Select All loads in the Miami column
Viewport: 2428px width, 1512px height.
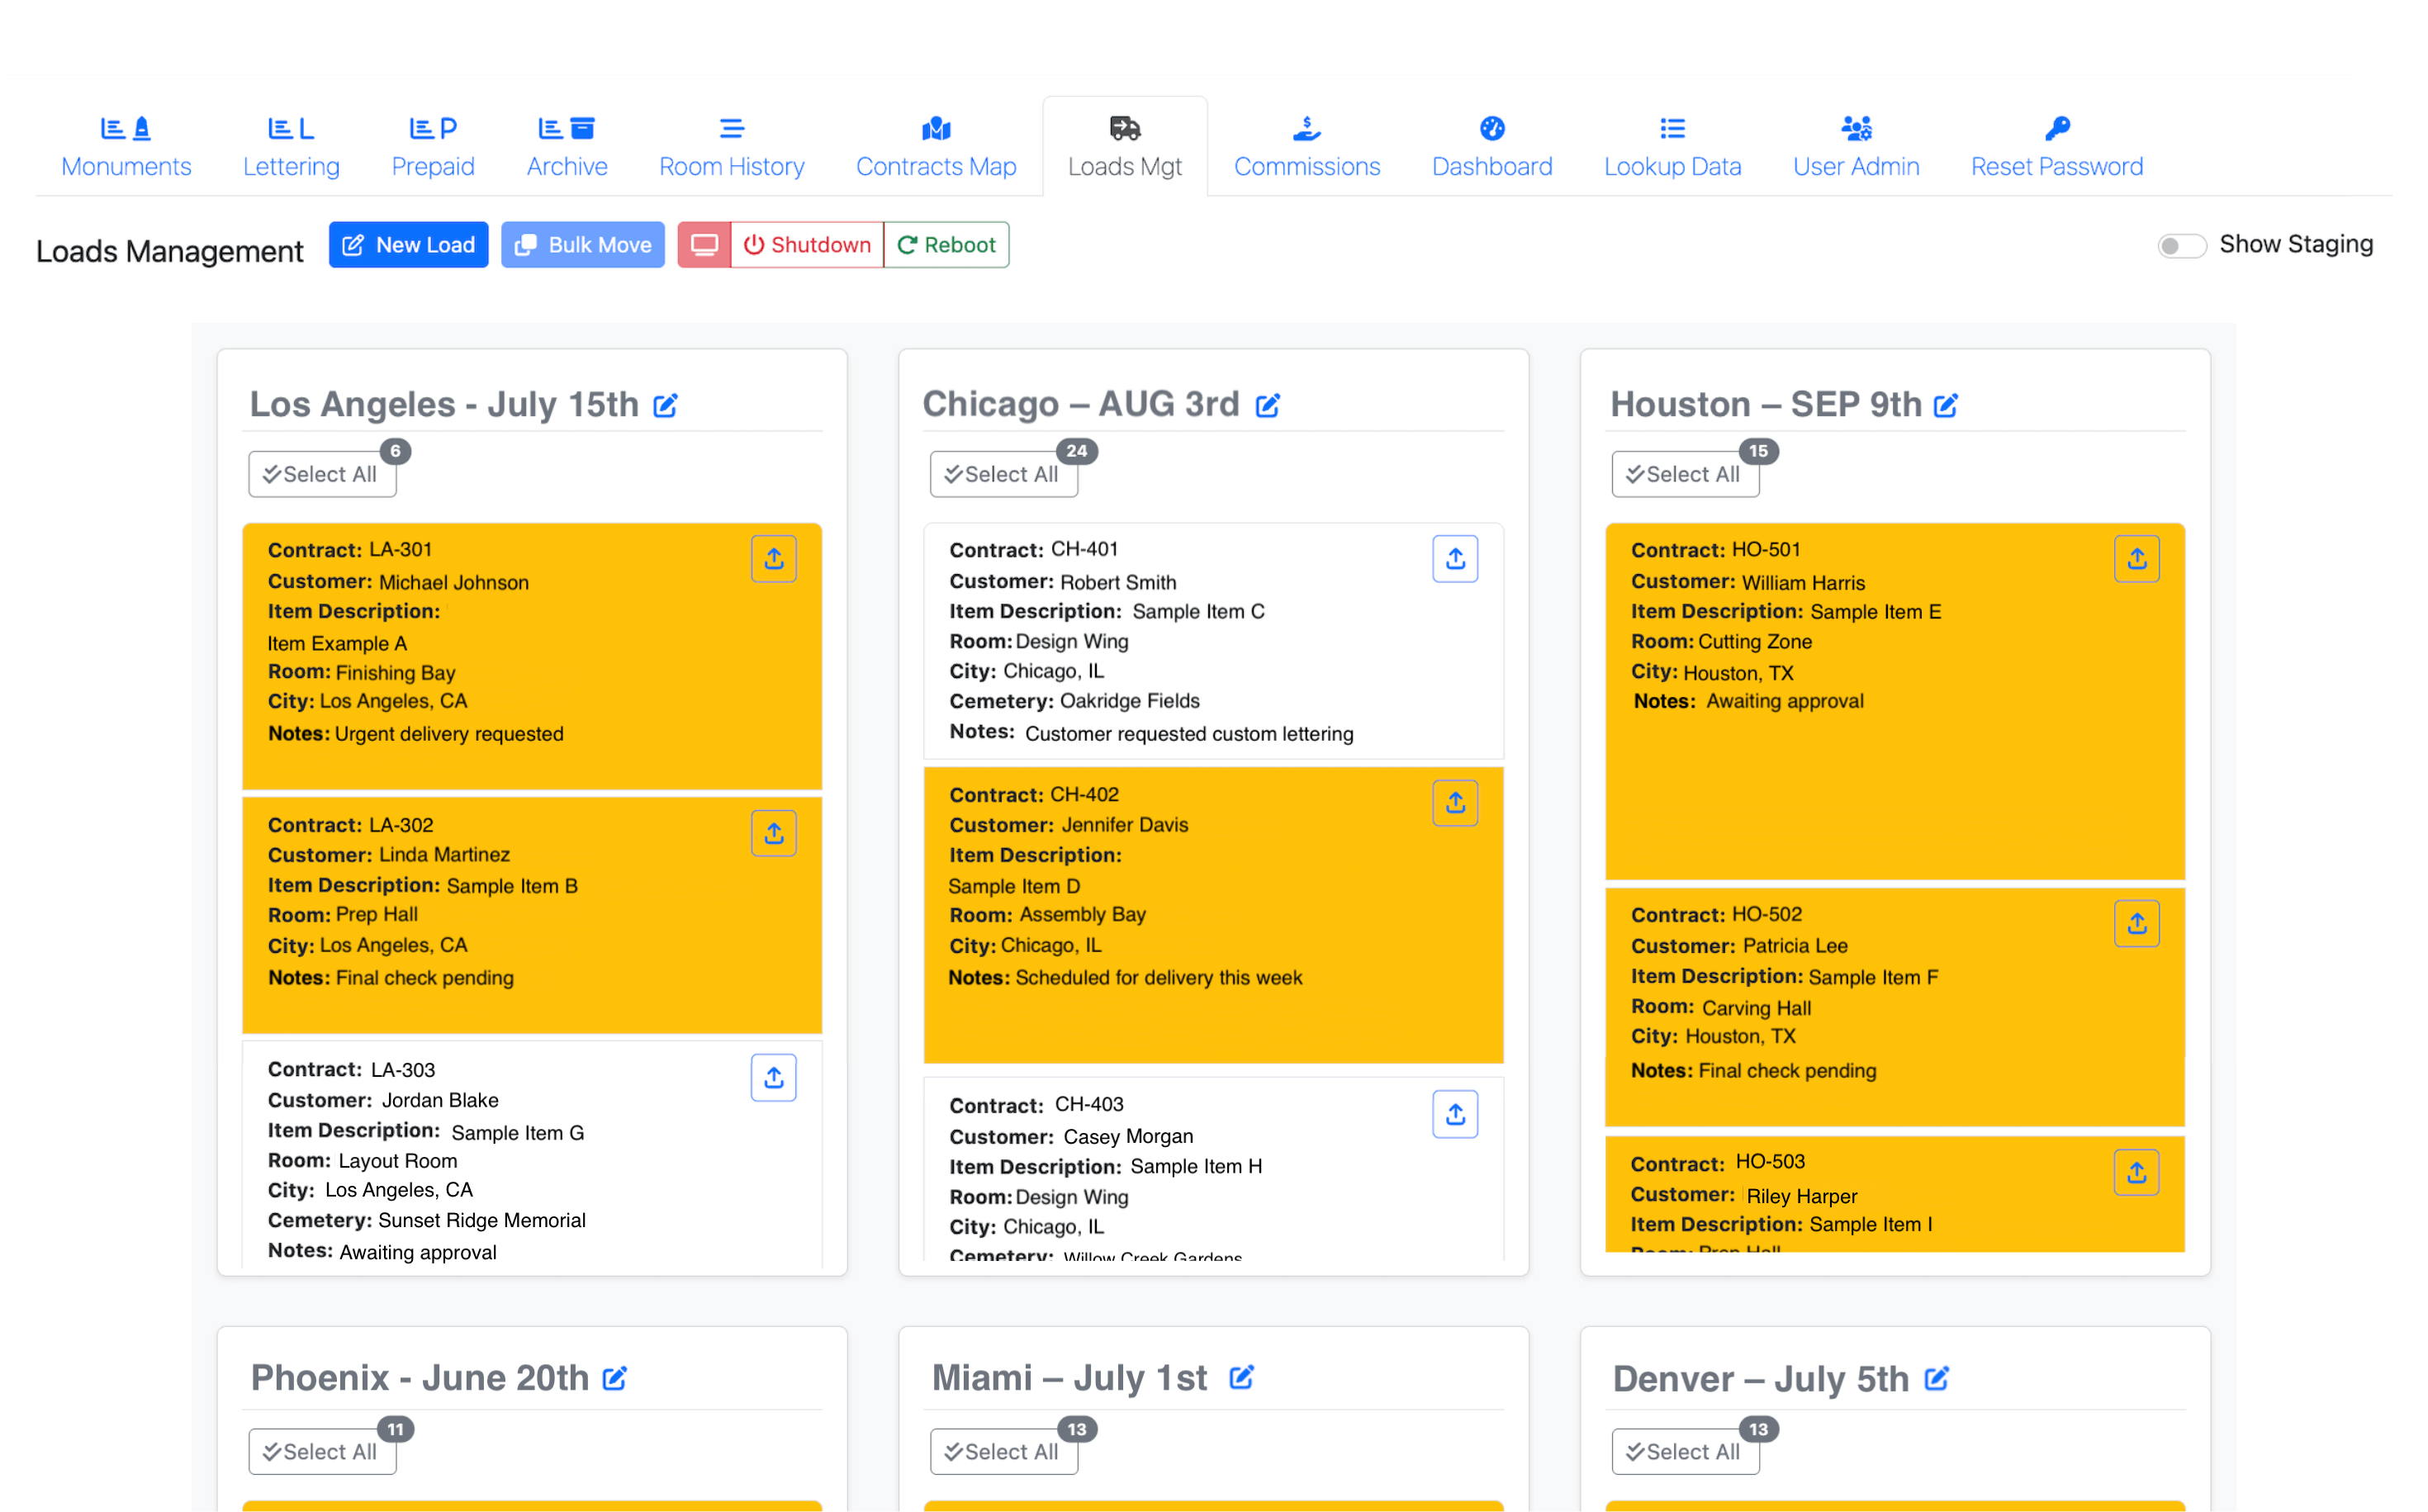tap(1003, 1451)
